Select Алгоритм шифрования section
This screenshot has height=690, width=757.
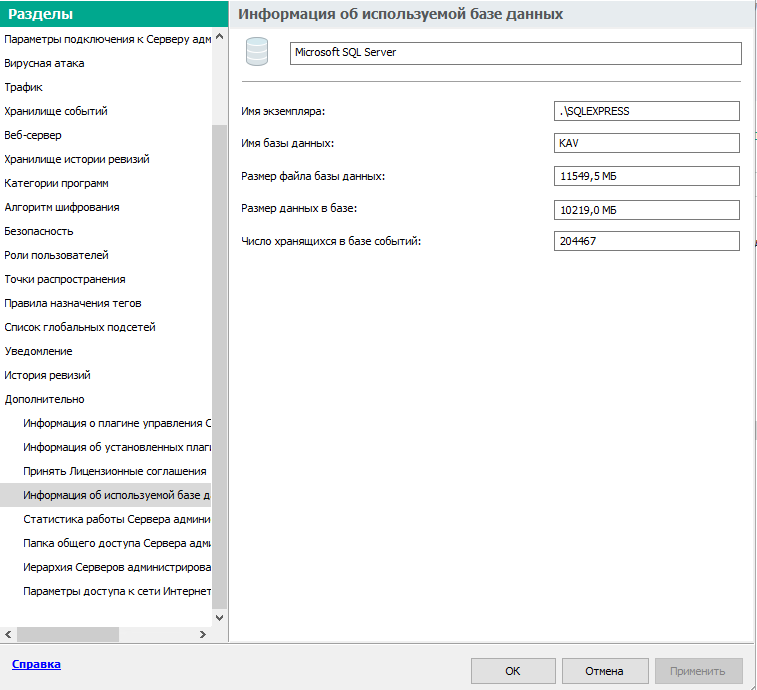coord(62,207)
